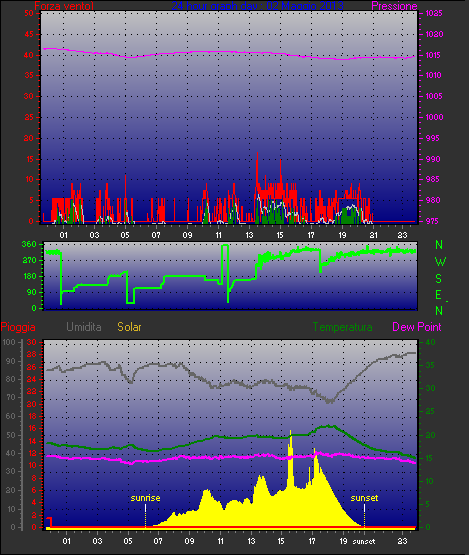
Task: Click the 360 wind direction axis label
Action: point(29,244)
